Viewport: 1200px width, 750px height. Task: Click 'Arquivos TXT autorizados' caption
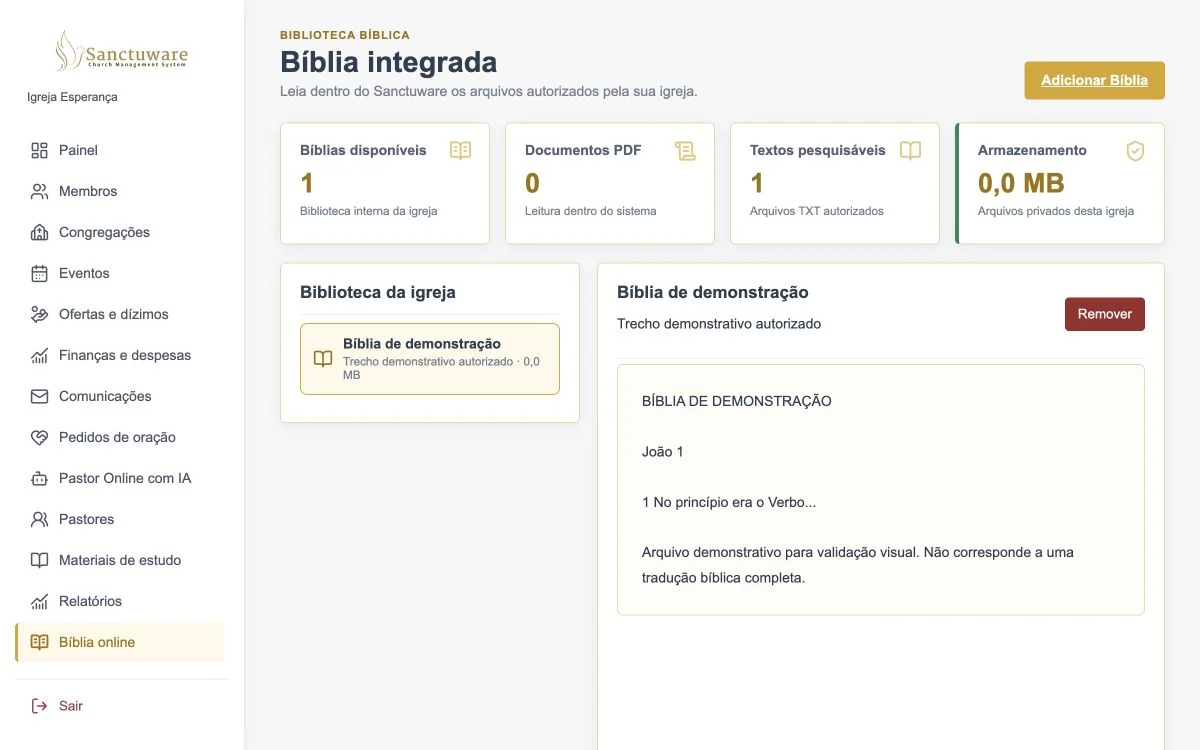817,211
